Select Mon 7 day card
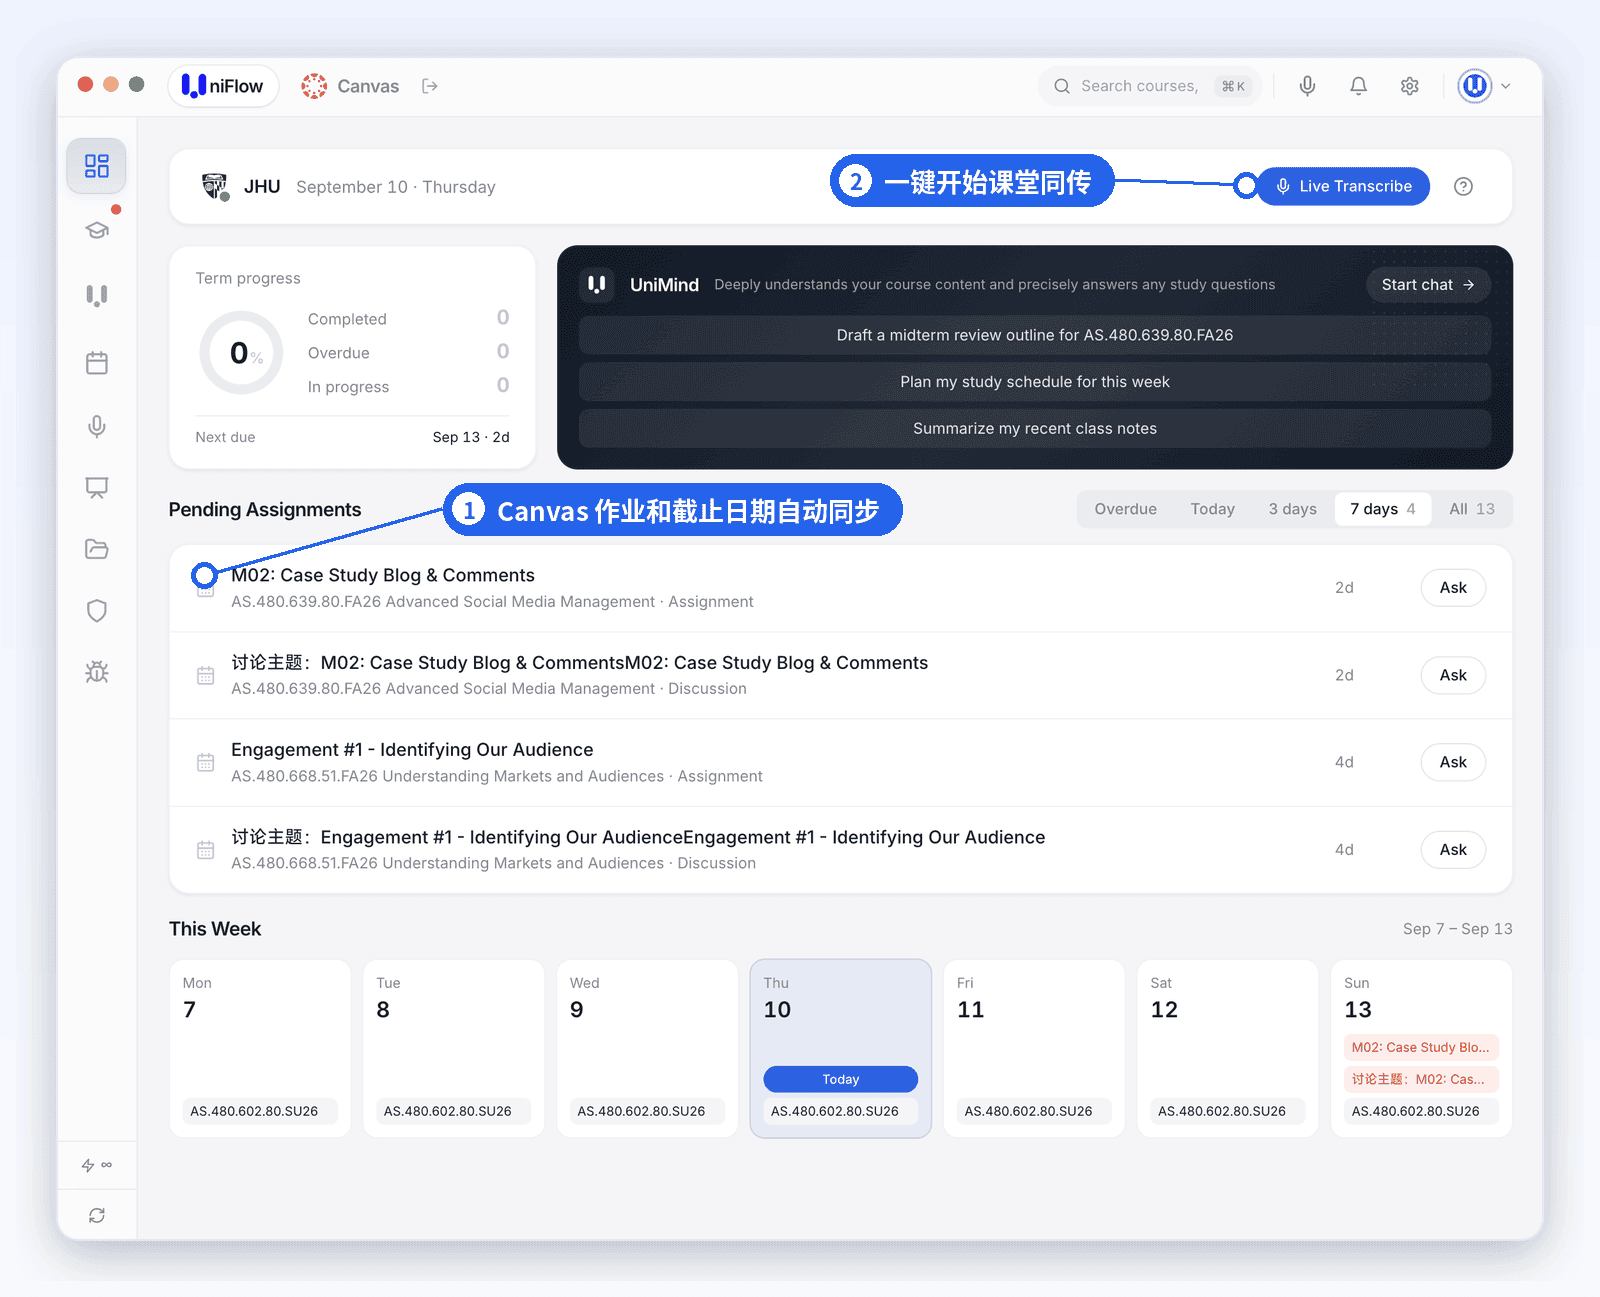The height and width of the screenshot is (1297, 1600). pyautogui.click(x=260, y=1048)
